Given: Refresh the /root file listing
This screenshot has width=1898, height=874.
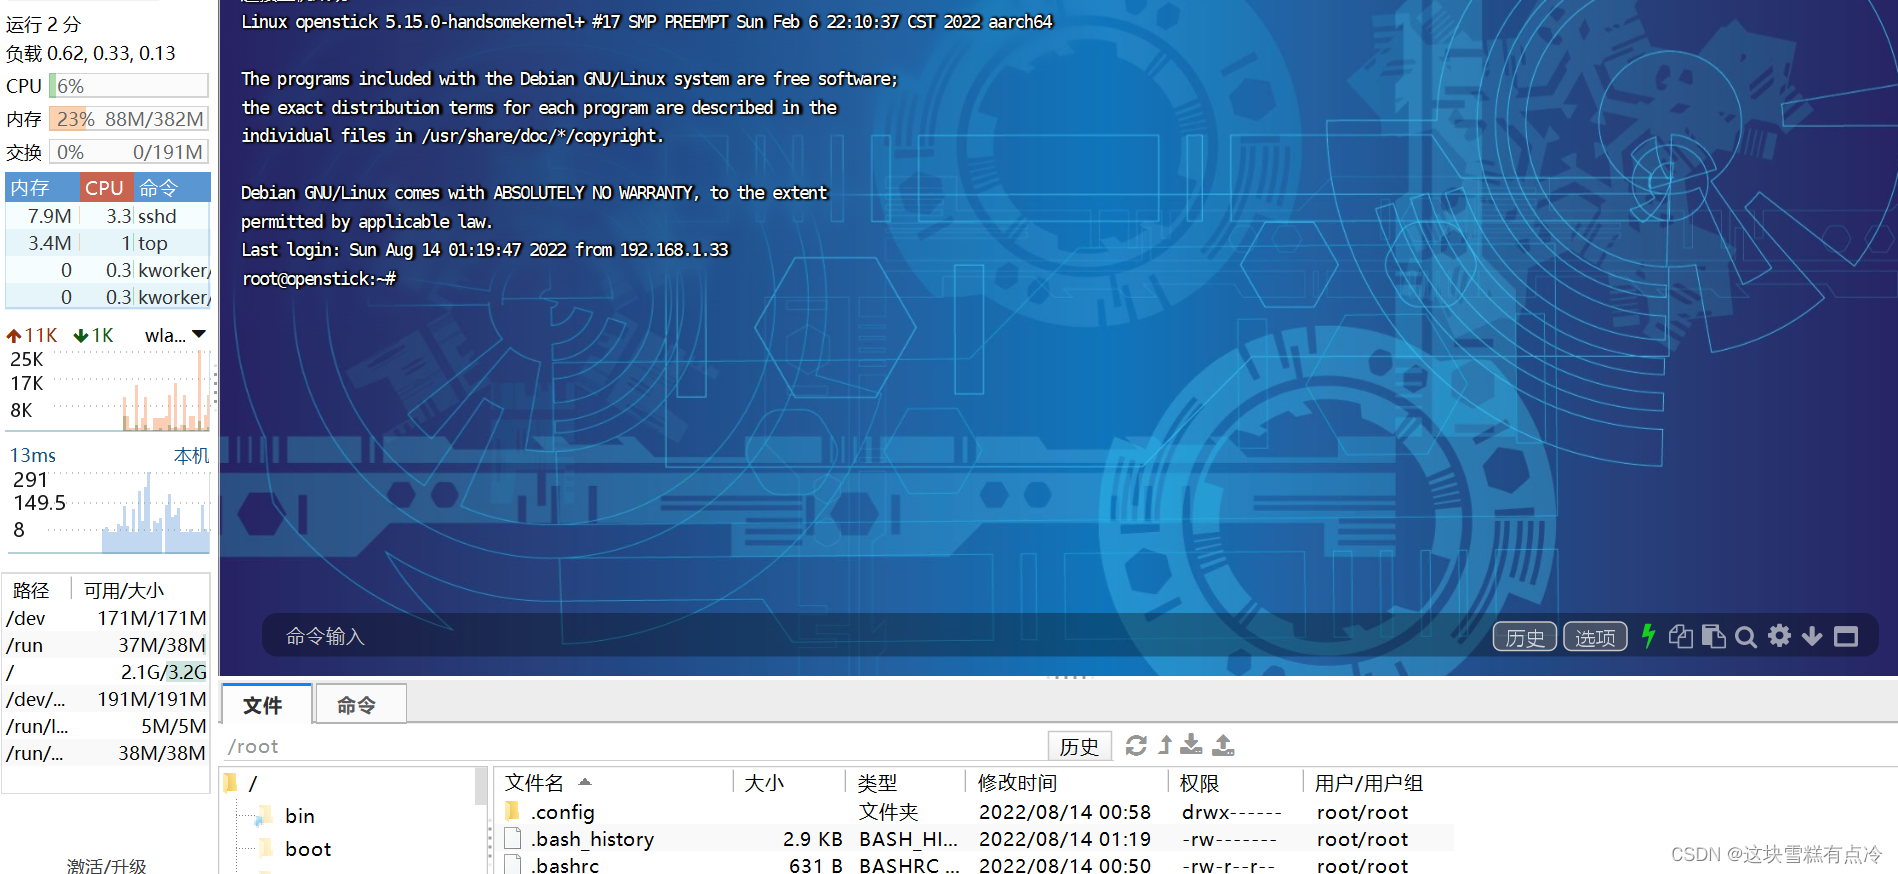Looking at the screenshot, I should (x=1136, y=745).
